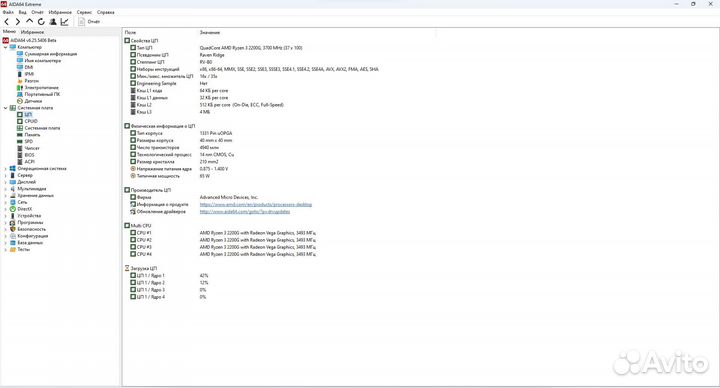Select the Типичная мощность row
Viewport: 720px width, 388px height.
pyautogui.click(x=170, y=176)
